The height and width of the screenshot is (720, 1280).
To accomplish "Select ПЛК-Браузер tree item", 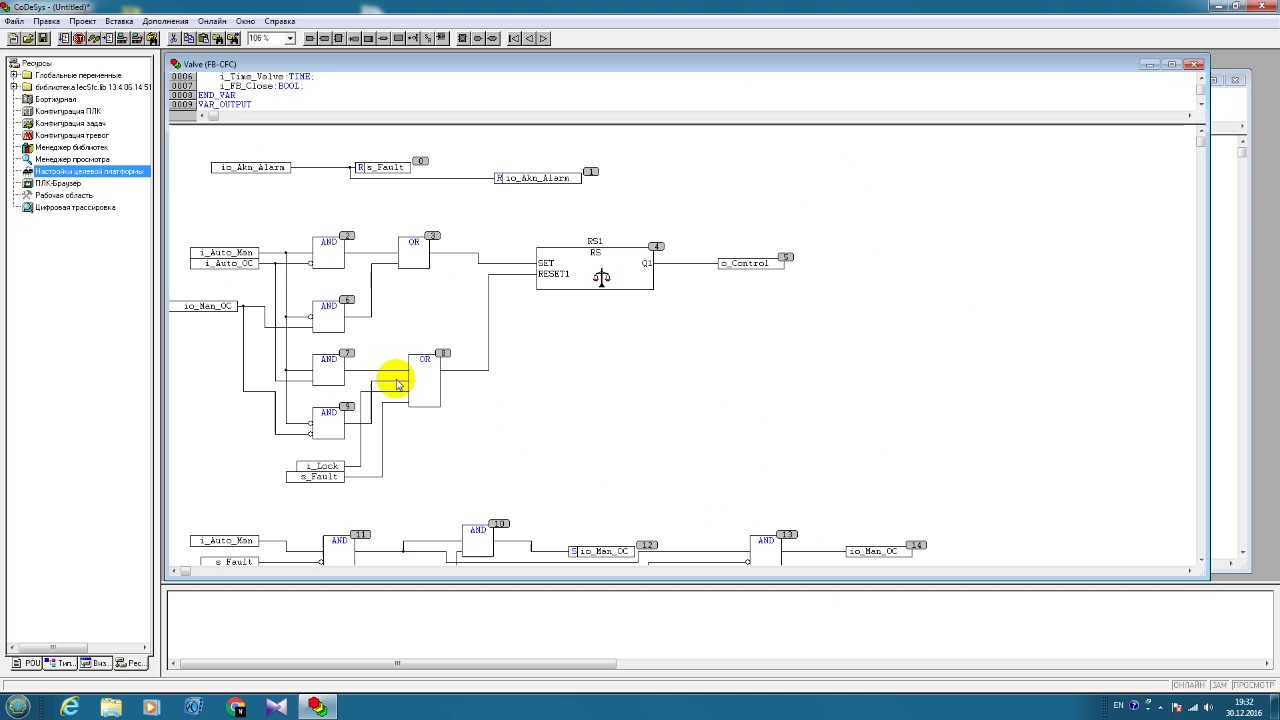I will click(58, 183).
